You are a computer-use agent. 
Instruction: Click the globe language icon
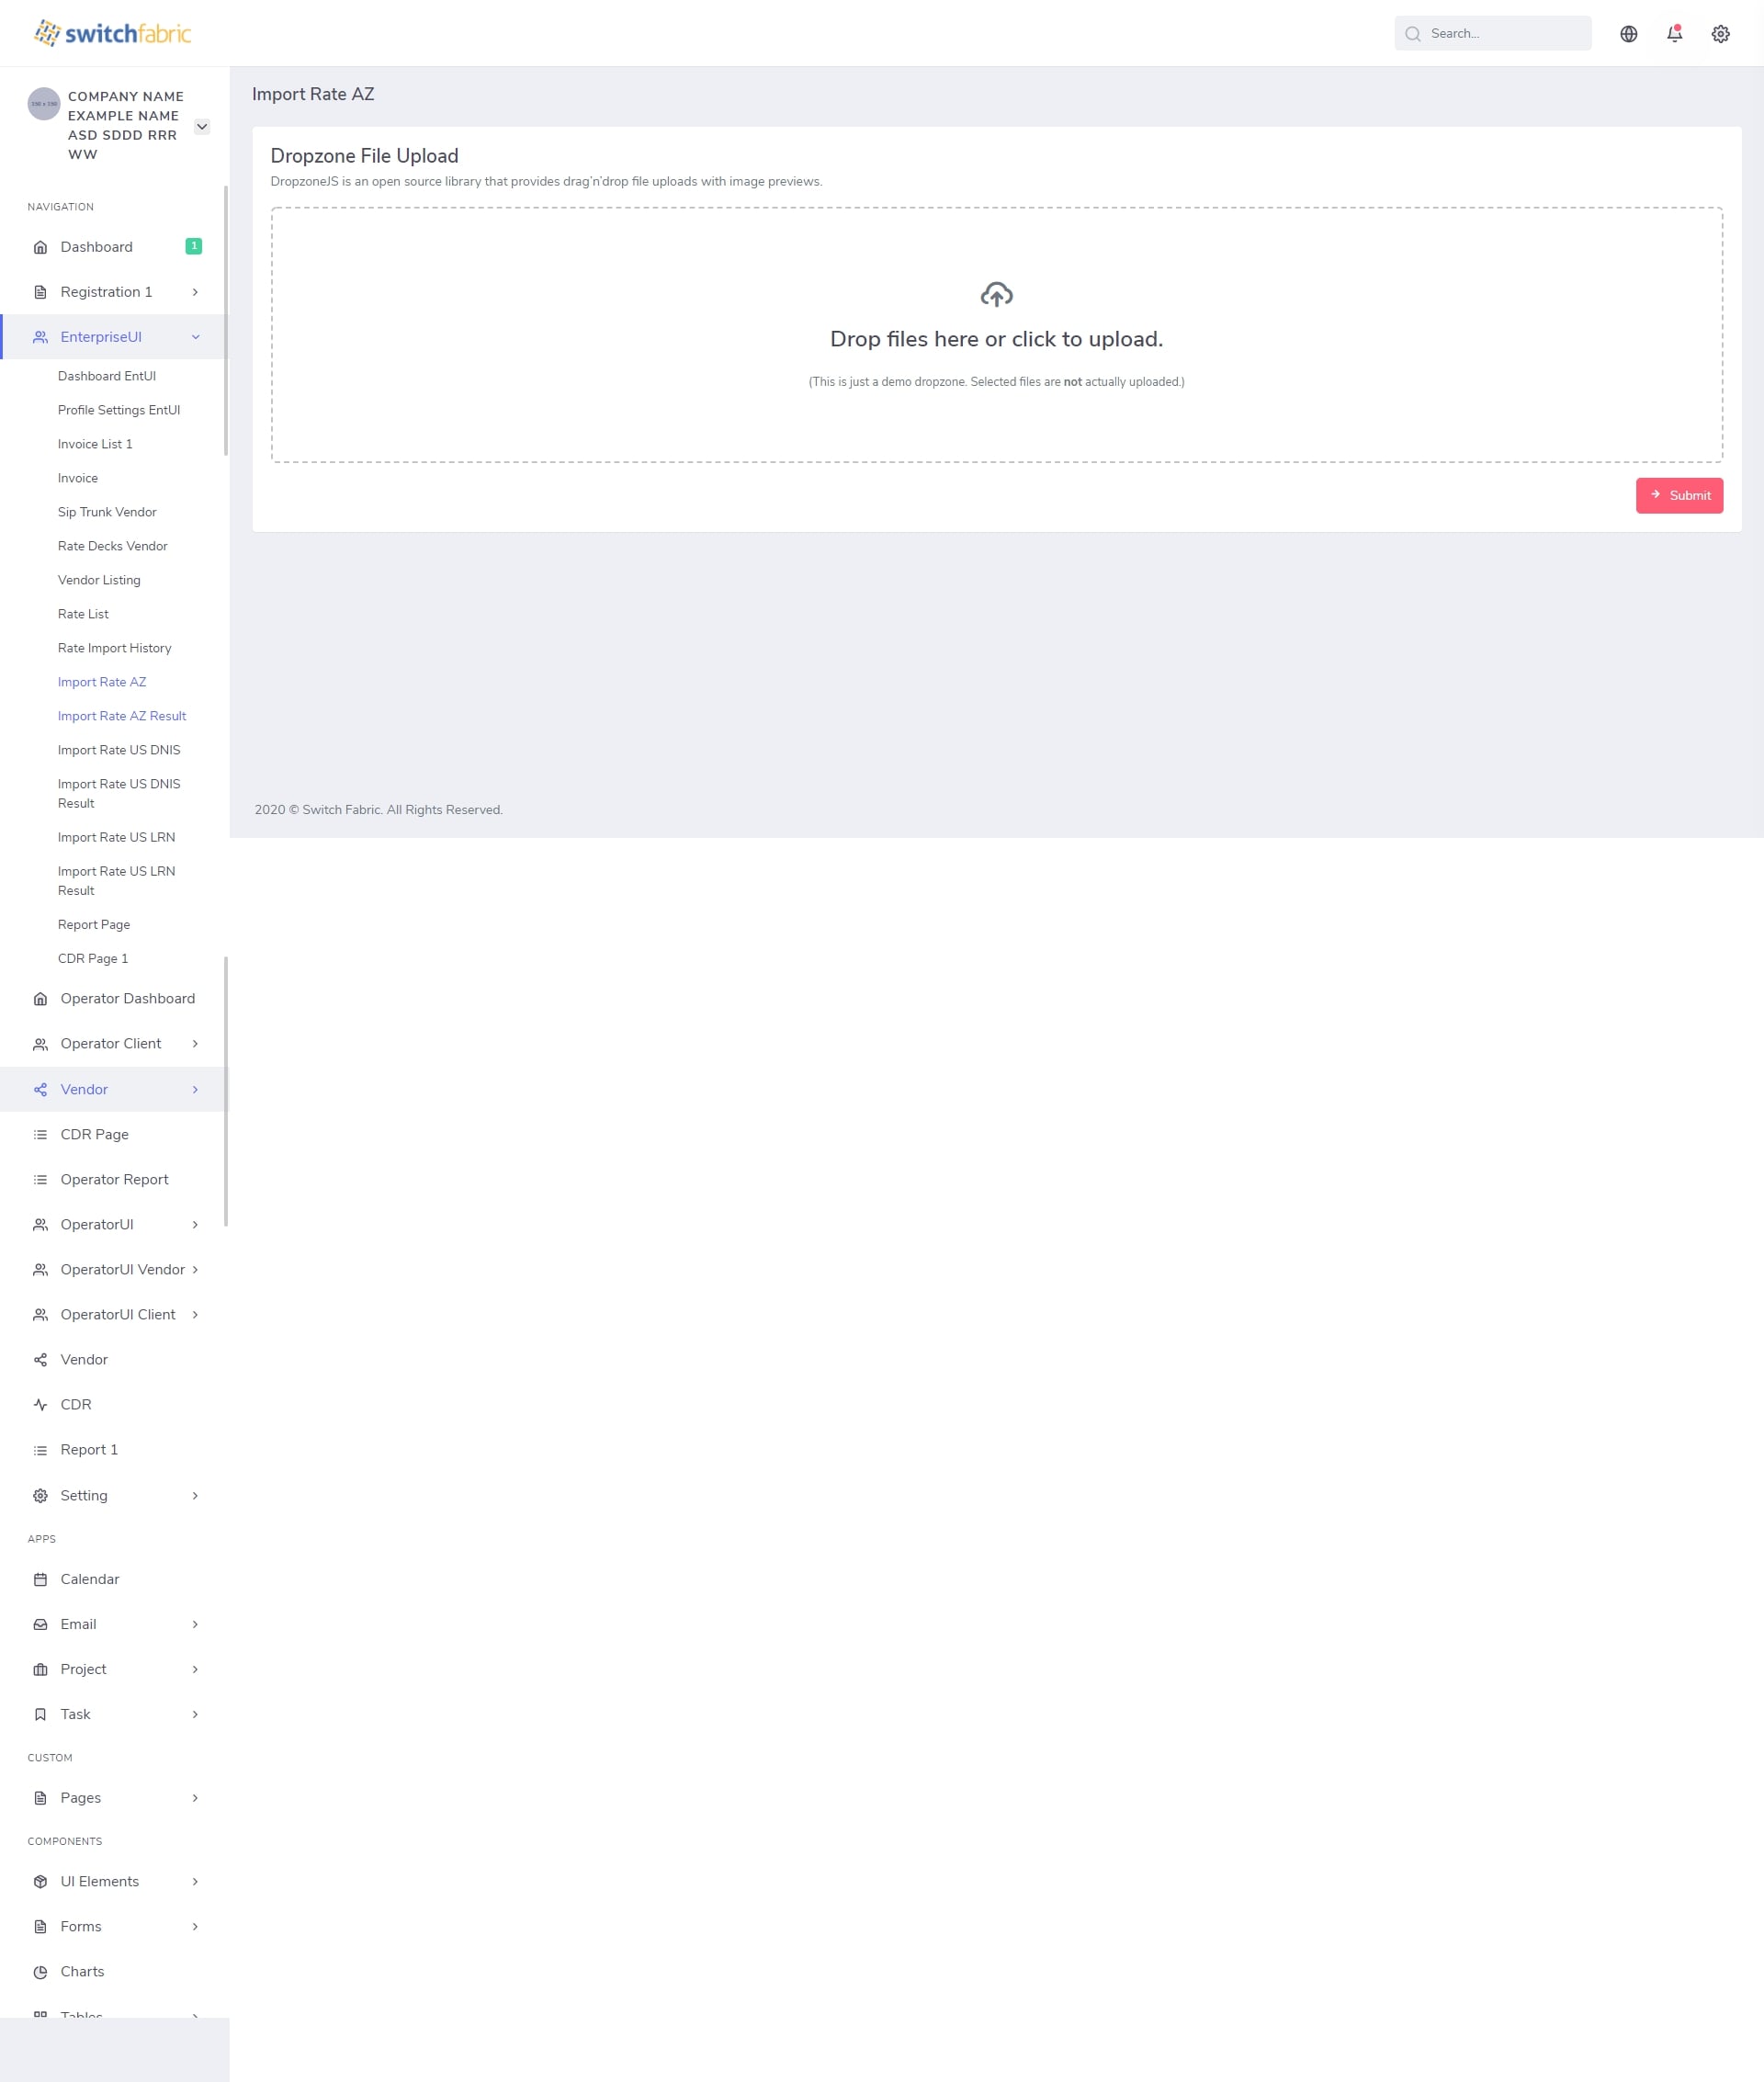(x=1628, y=34)
